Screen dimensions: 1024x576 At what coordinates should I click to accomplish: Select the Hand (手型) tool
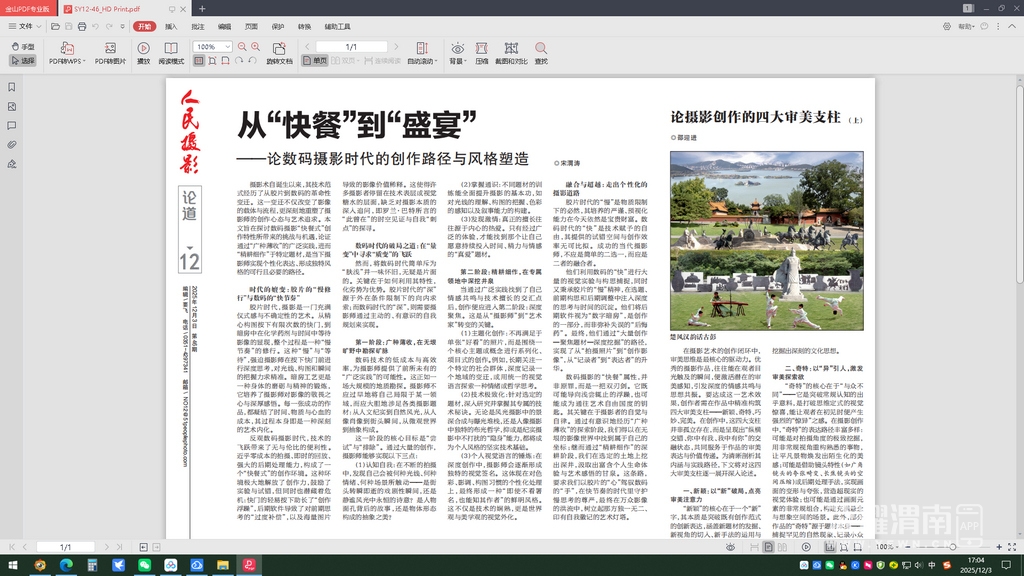pyautogui.click(x=22, y=47)
